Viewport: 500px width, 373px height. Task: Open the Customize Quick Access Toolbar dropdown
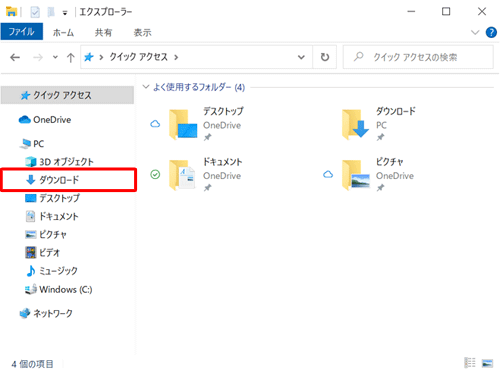pyautogui.click(x=65, y=13)
